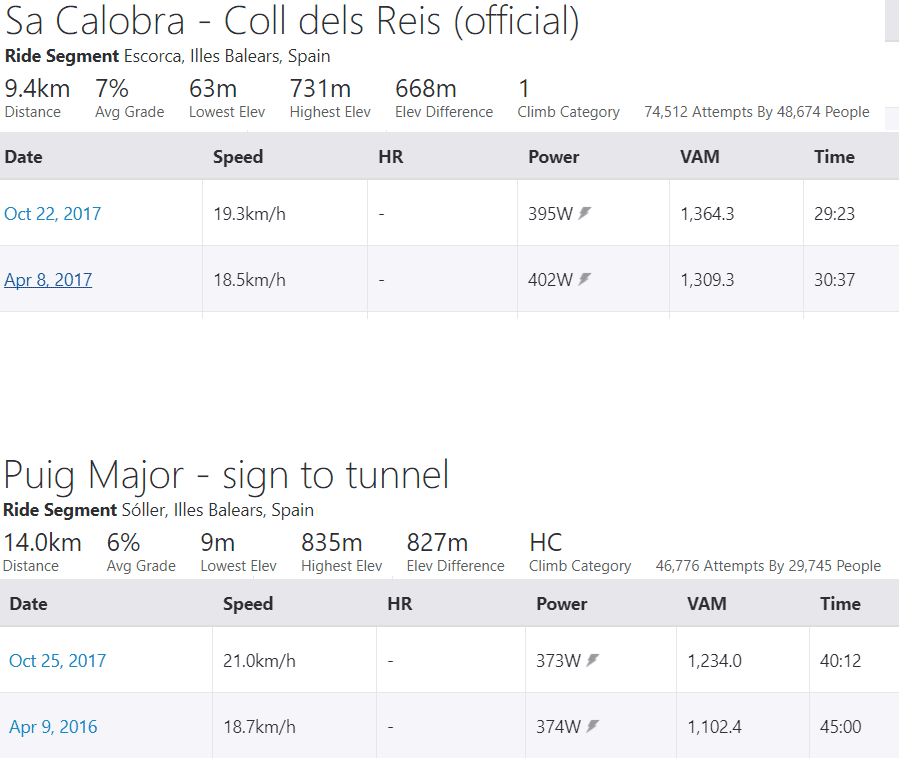Click the Puig Major - sign to tunnel title
The image size is (899, 758).
[226, 475]
